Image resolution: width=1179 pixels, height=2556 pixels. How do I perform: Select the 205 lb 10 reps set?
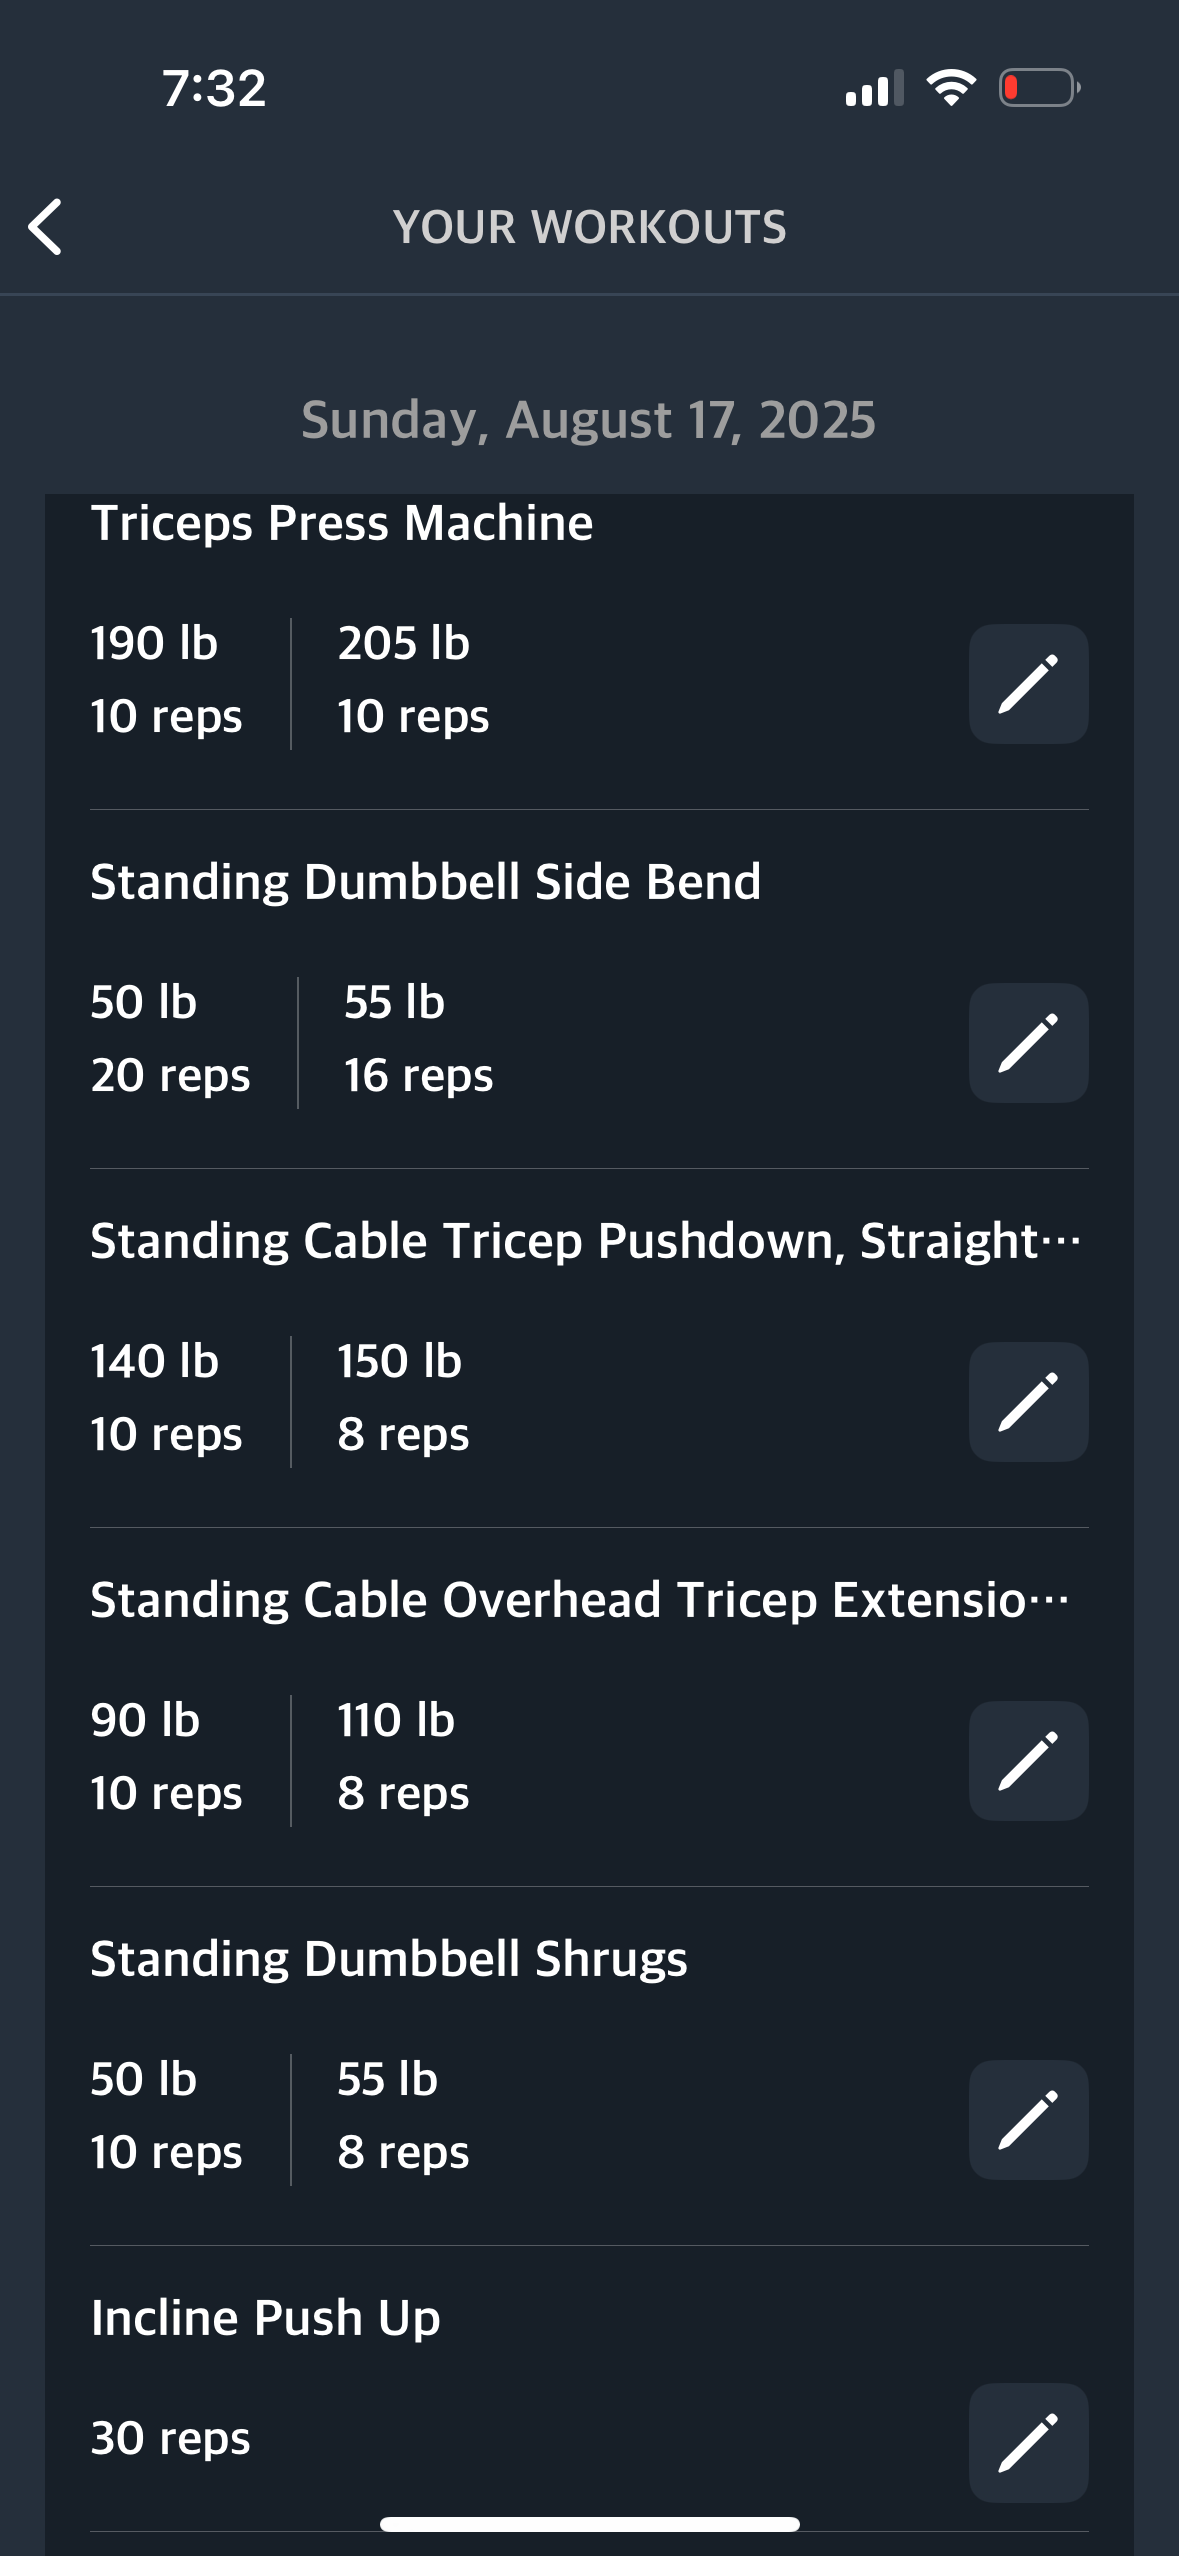pyautogui.click(x=413, y=680)
